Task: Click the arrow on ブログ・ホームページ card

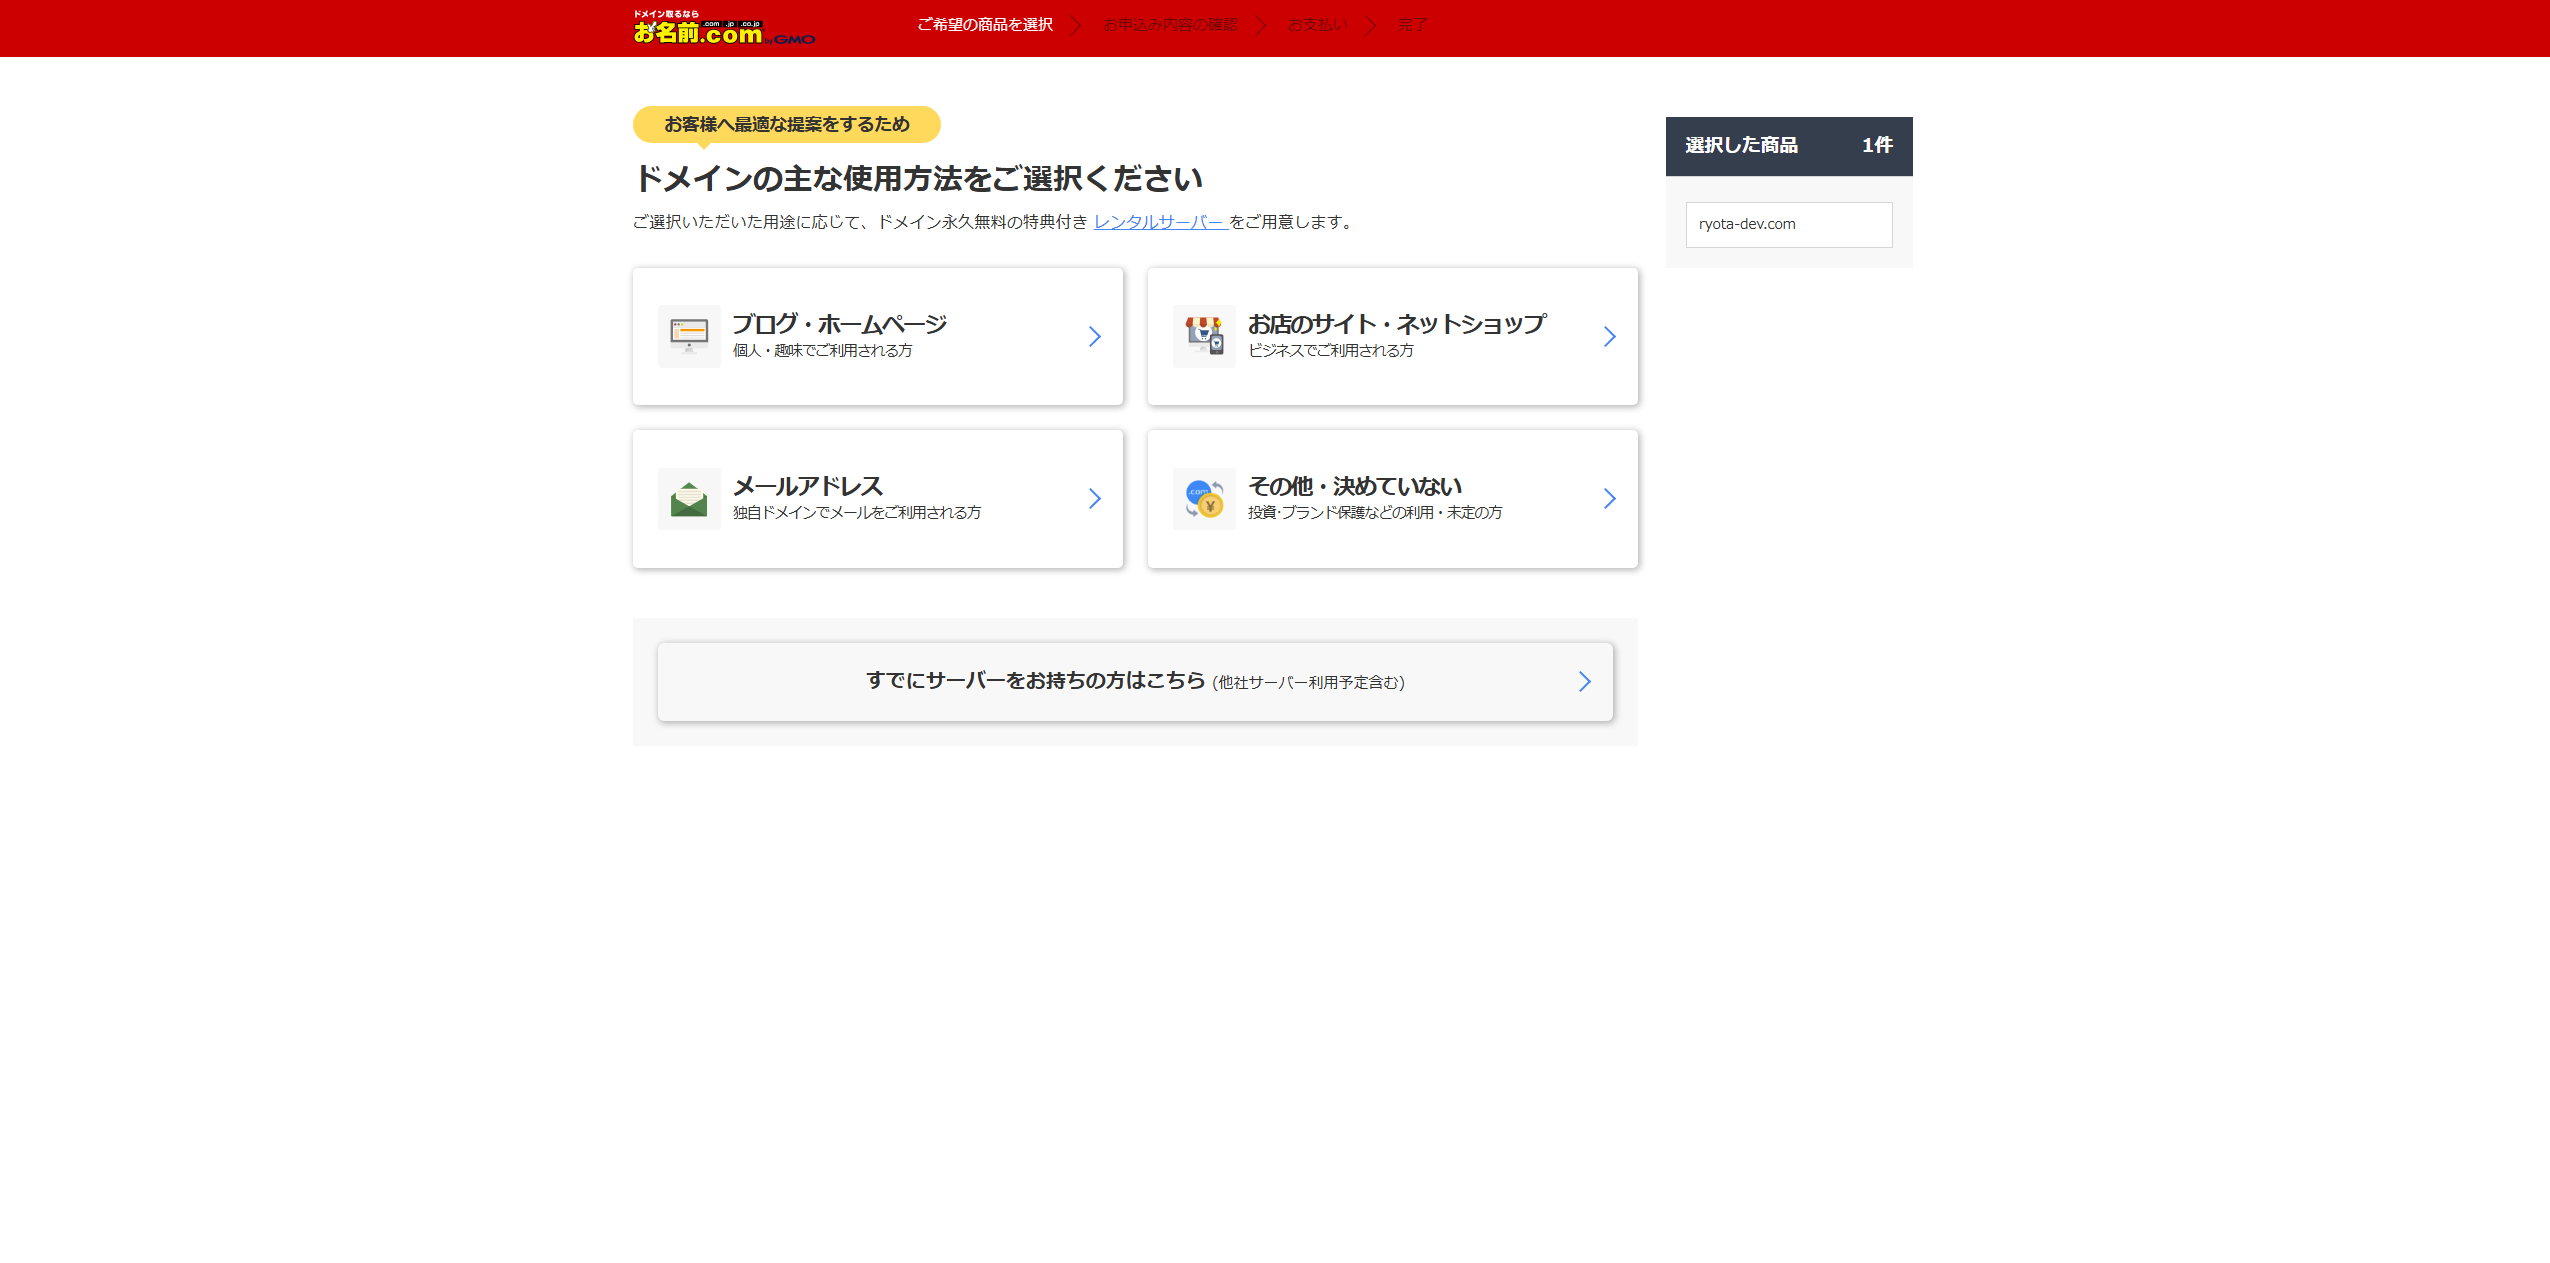Action: [1094, 336]
